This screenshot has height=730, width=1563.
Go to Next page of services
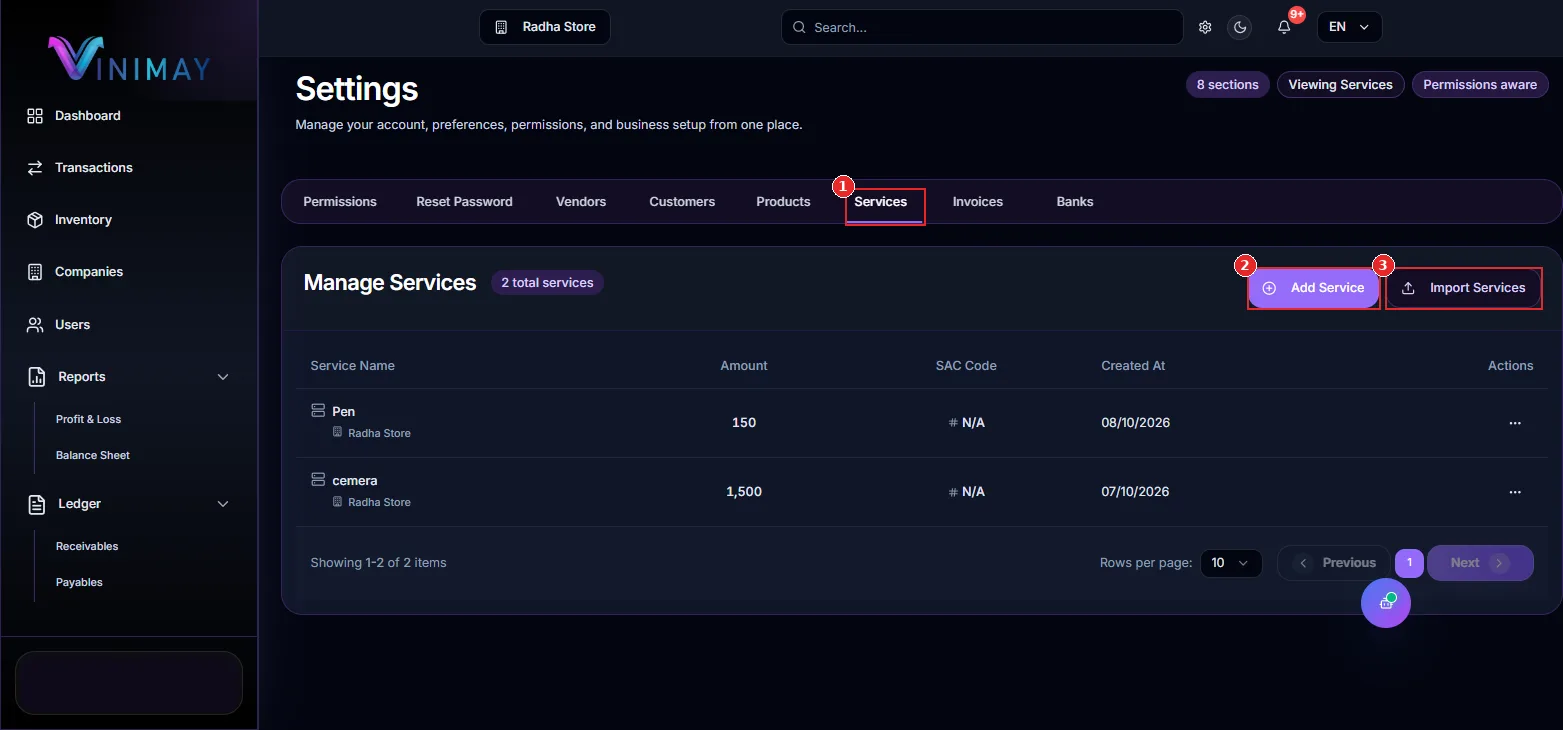point(1480,563)
